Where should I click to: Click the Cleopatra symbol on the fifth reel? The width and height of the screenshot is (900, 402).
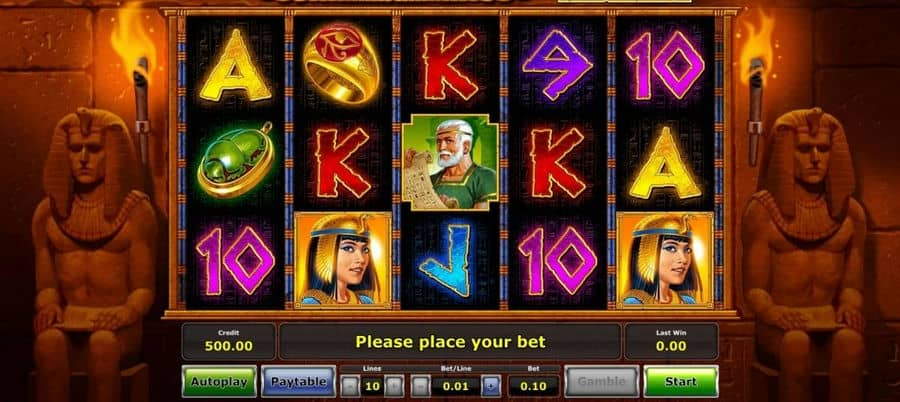tap(665, 260)
